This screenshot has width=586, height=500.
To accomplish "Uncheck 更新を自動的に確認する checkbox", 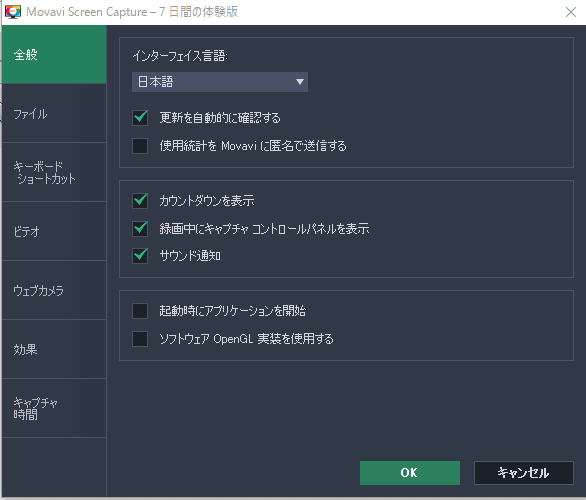I will pyautogui.click(x=140, y=118).
